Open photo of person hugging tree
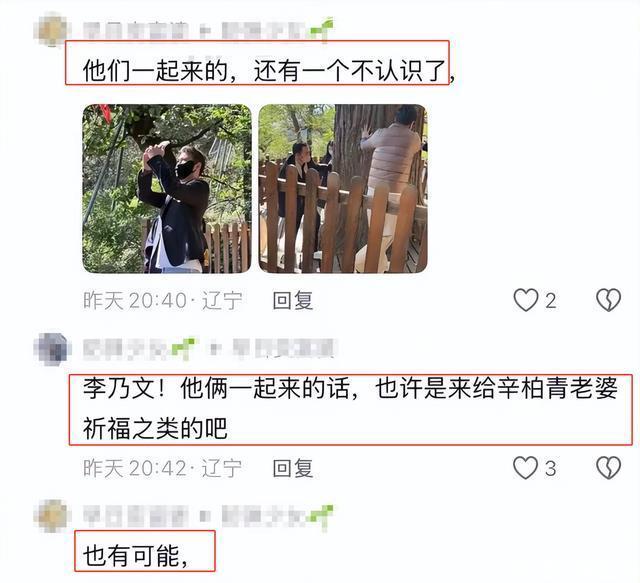 tap(343, 189)
